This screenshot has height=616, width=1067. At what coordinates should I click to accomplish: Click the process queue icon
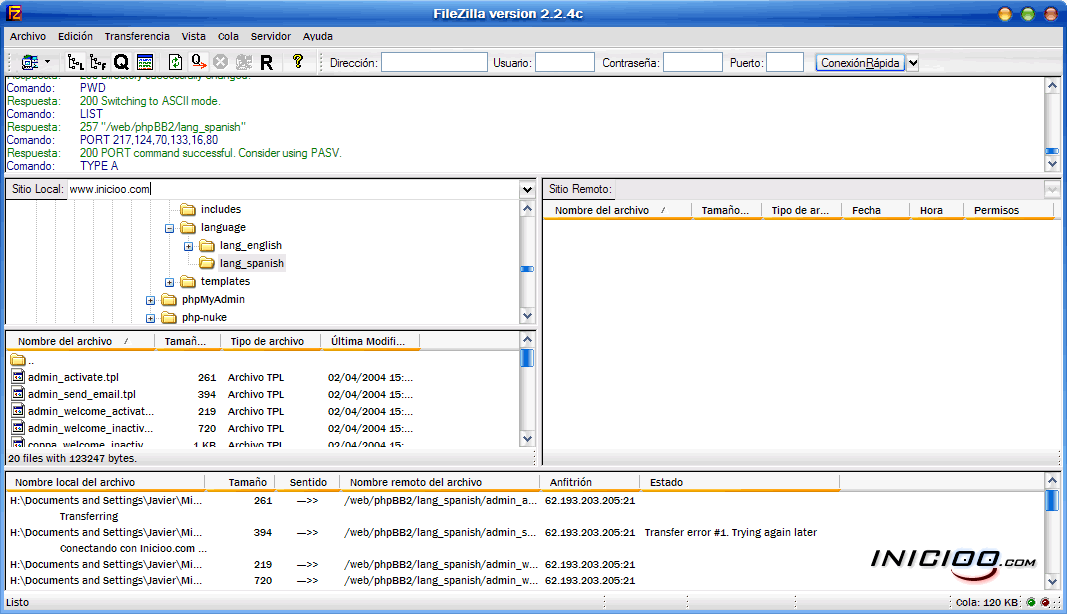(x=199, y=63)
